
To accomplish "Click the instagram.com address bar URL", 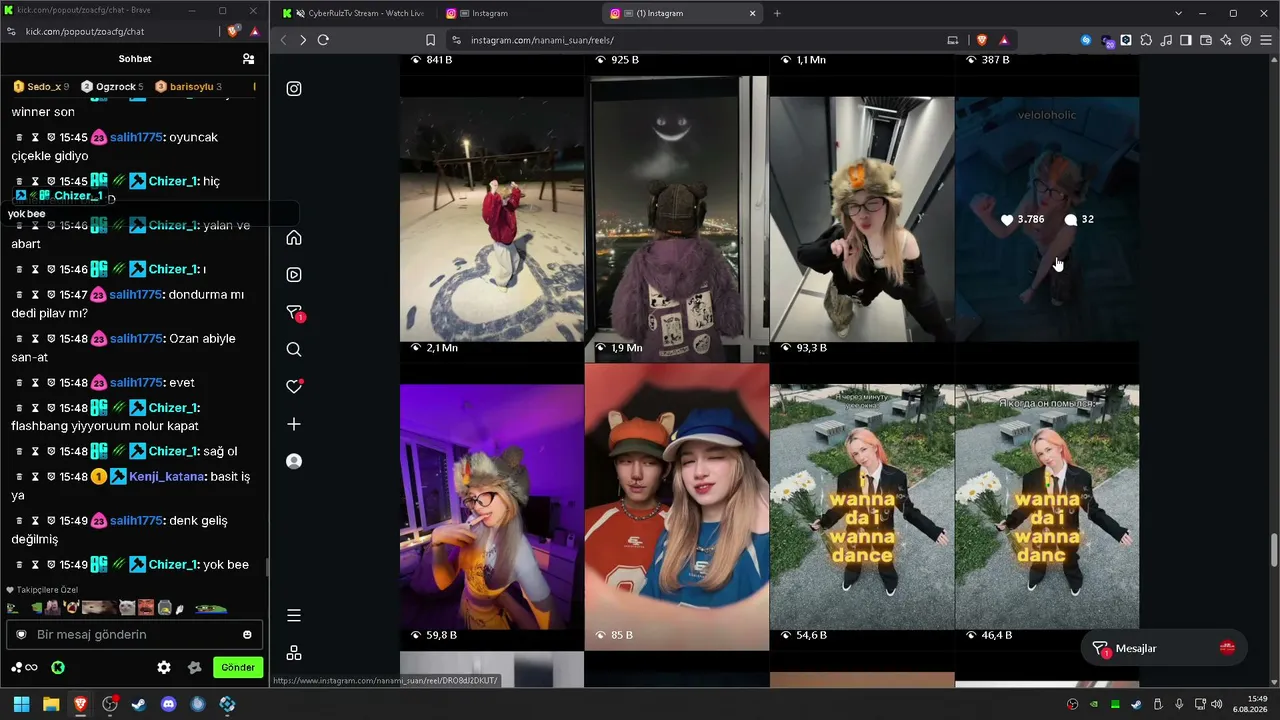I will [x=542, y=40].
